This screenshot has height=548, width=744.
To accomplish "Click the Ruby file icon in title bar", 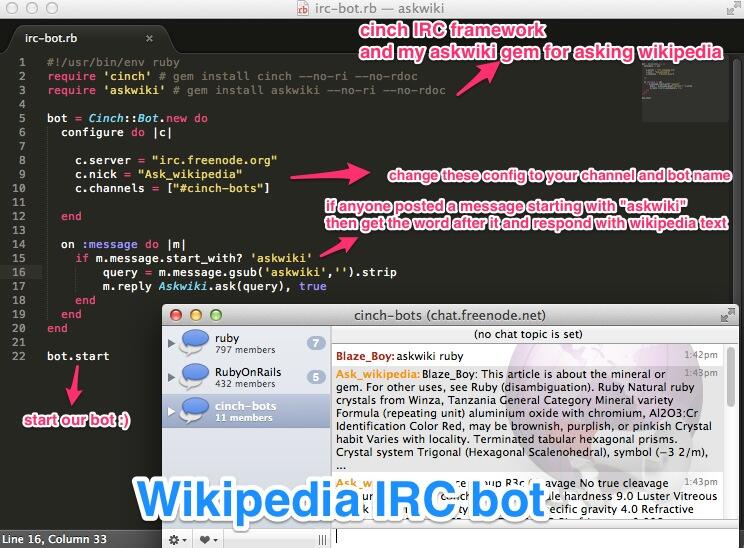I will pos(303,9).
